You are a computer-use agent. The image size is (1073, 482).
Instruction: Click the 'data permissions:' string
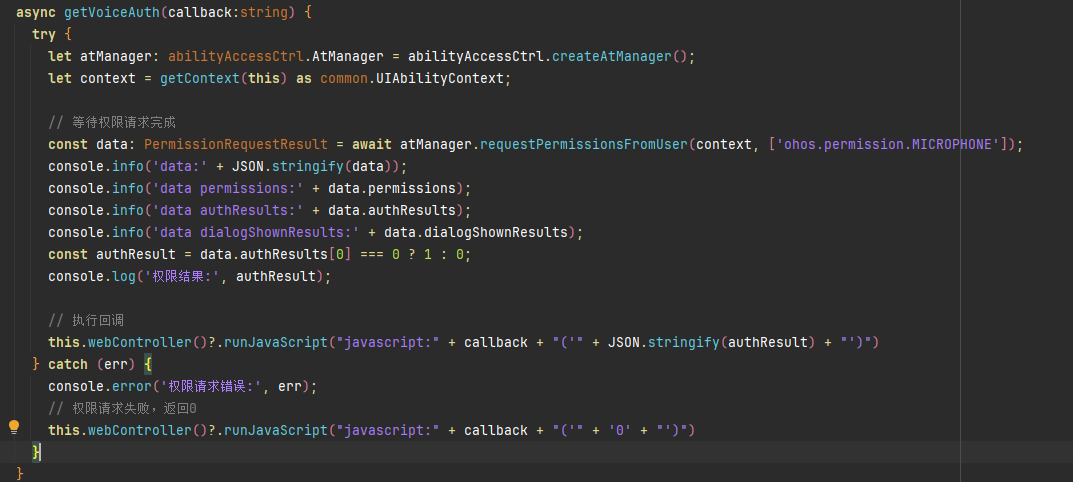tap(228, 188)
